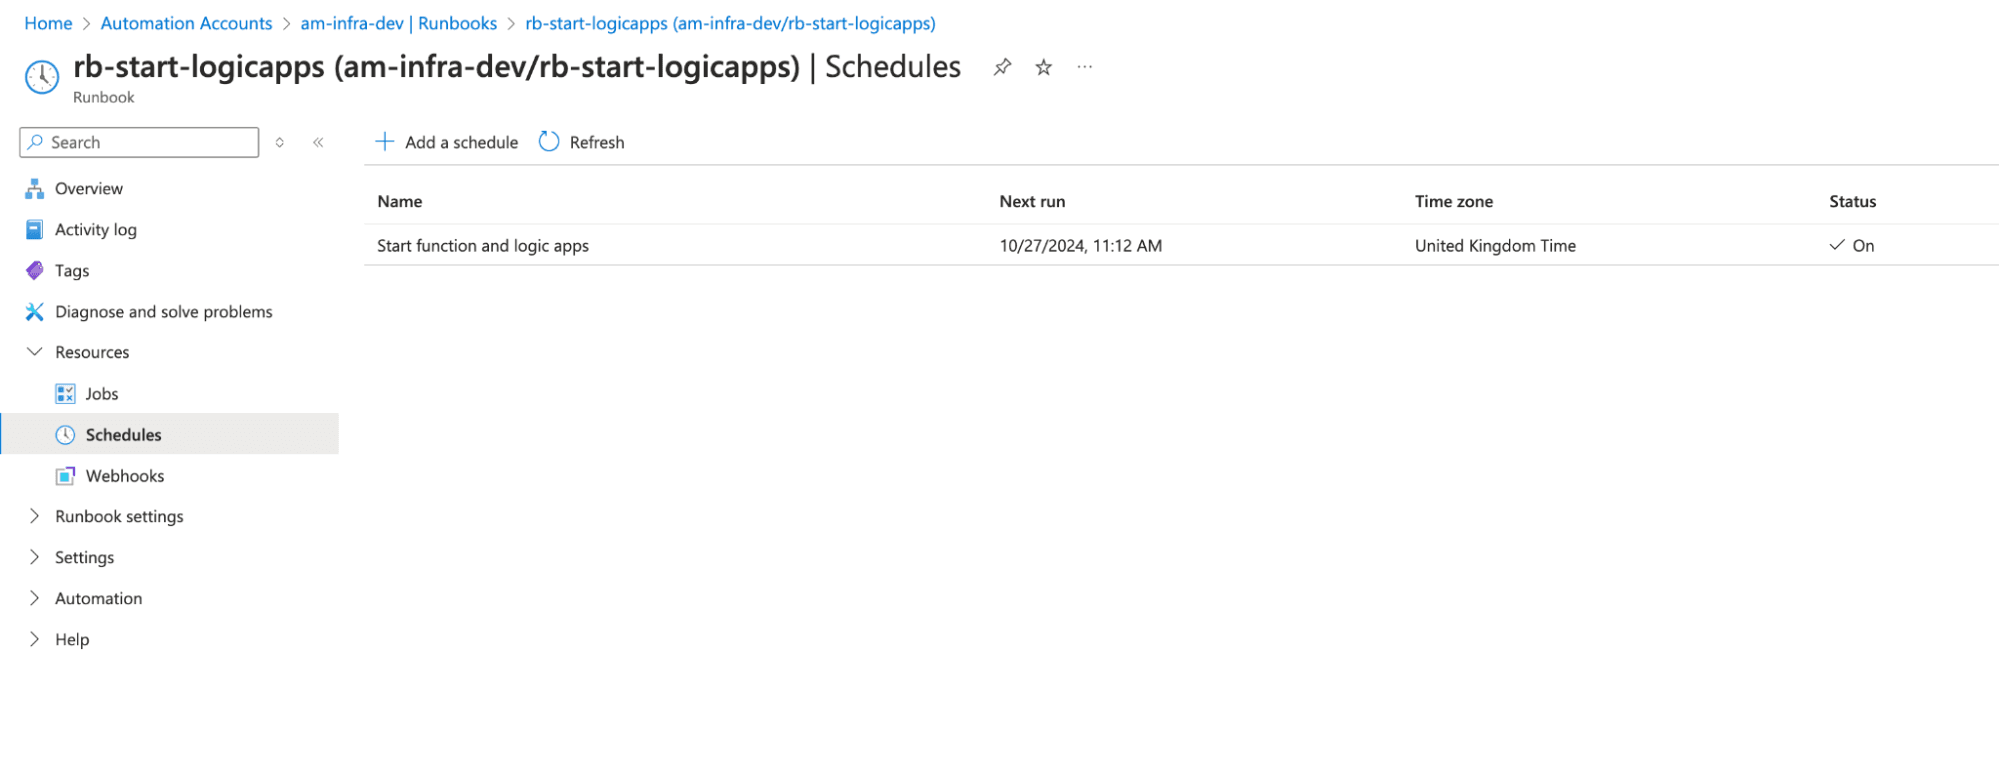Collapse the left sidebar with double-chevron icon
1999x775 pixels.
click(x=318, y=142)
